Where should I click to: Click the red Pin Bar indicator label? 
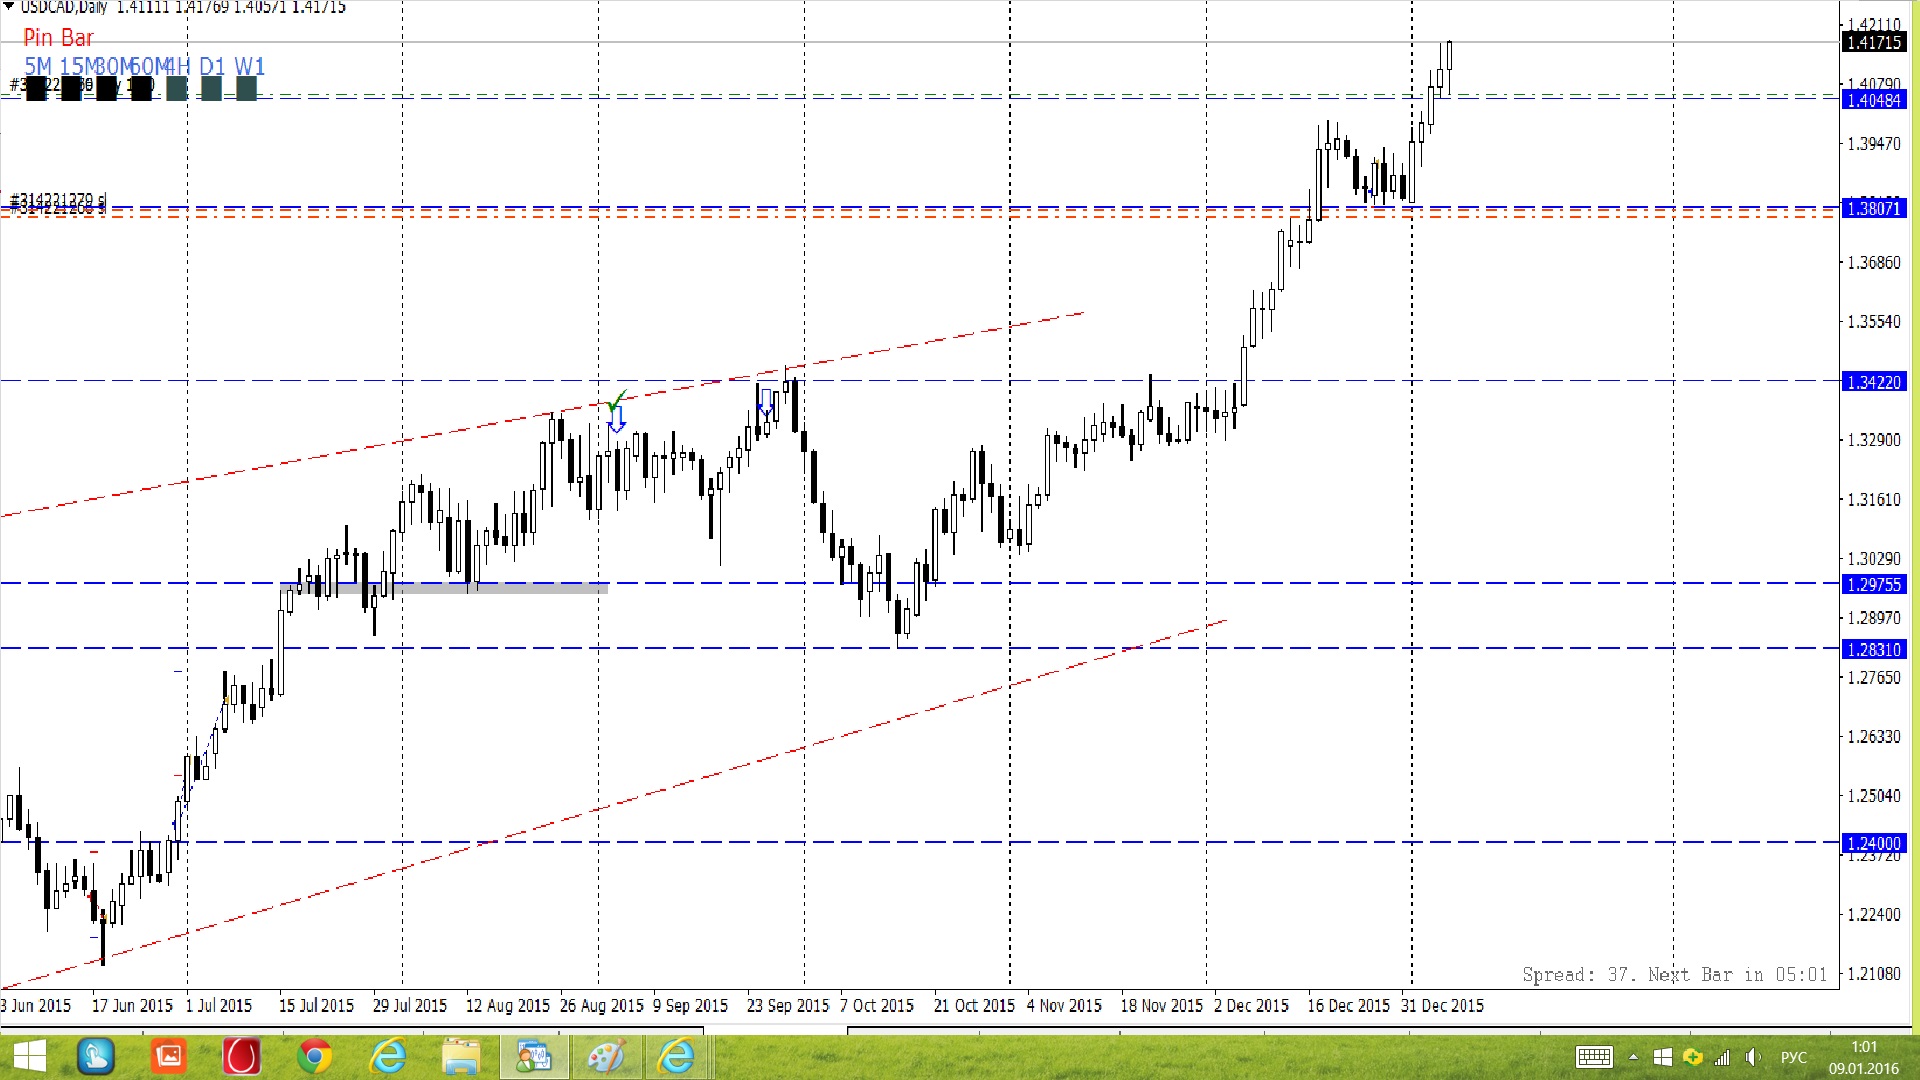[x=58, y=38]
